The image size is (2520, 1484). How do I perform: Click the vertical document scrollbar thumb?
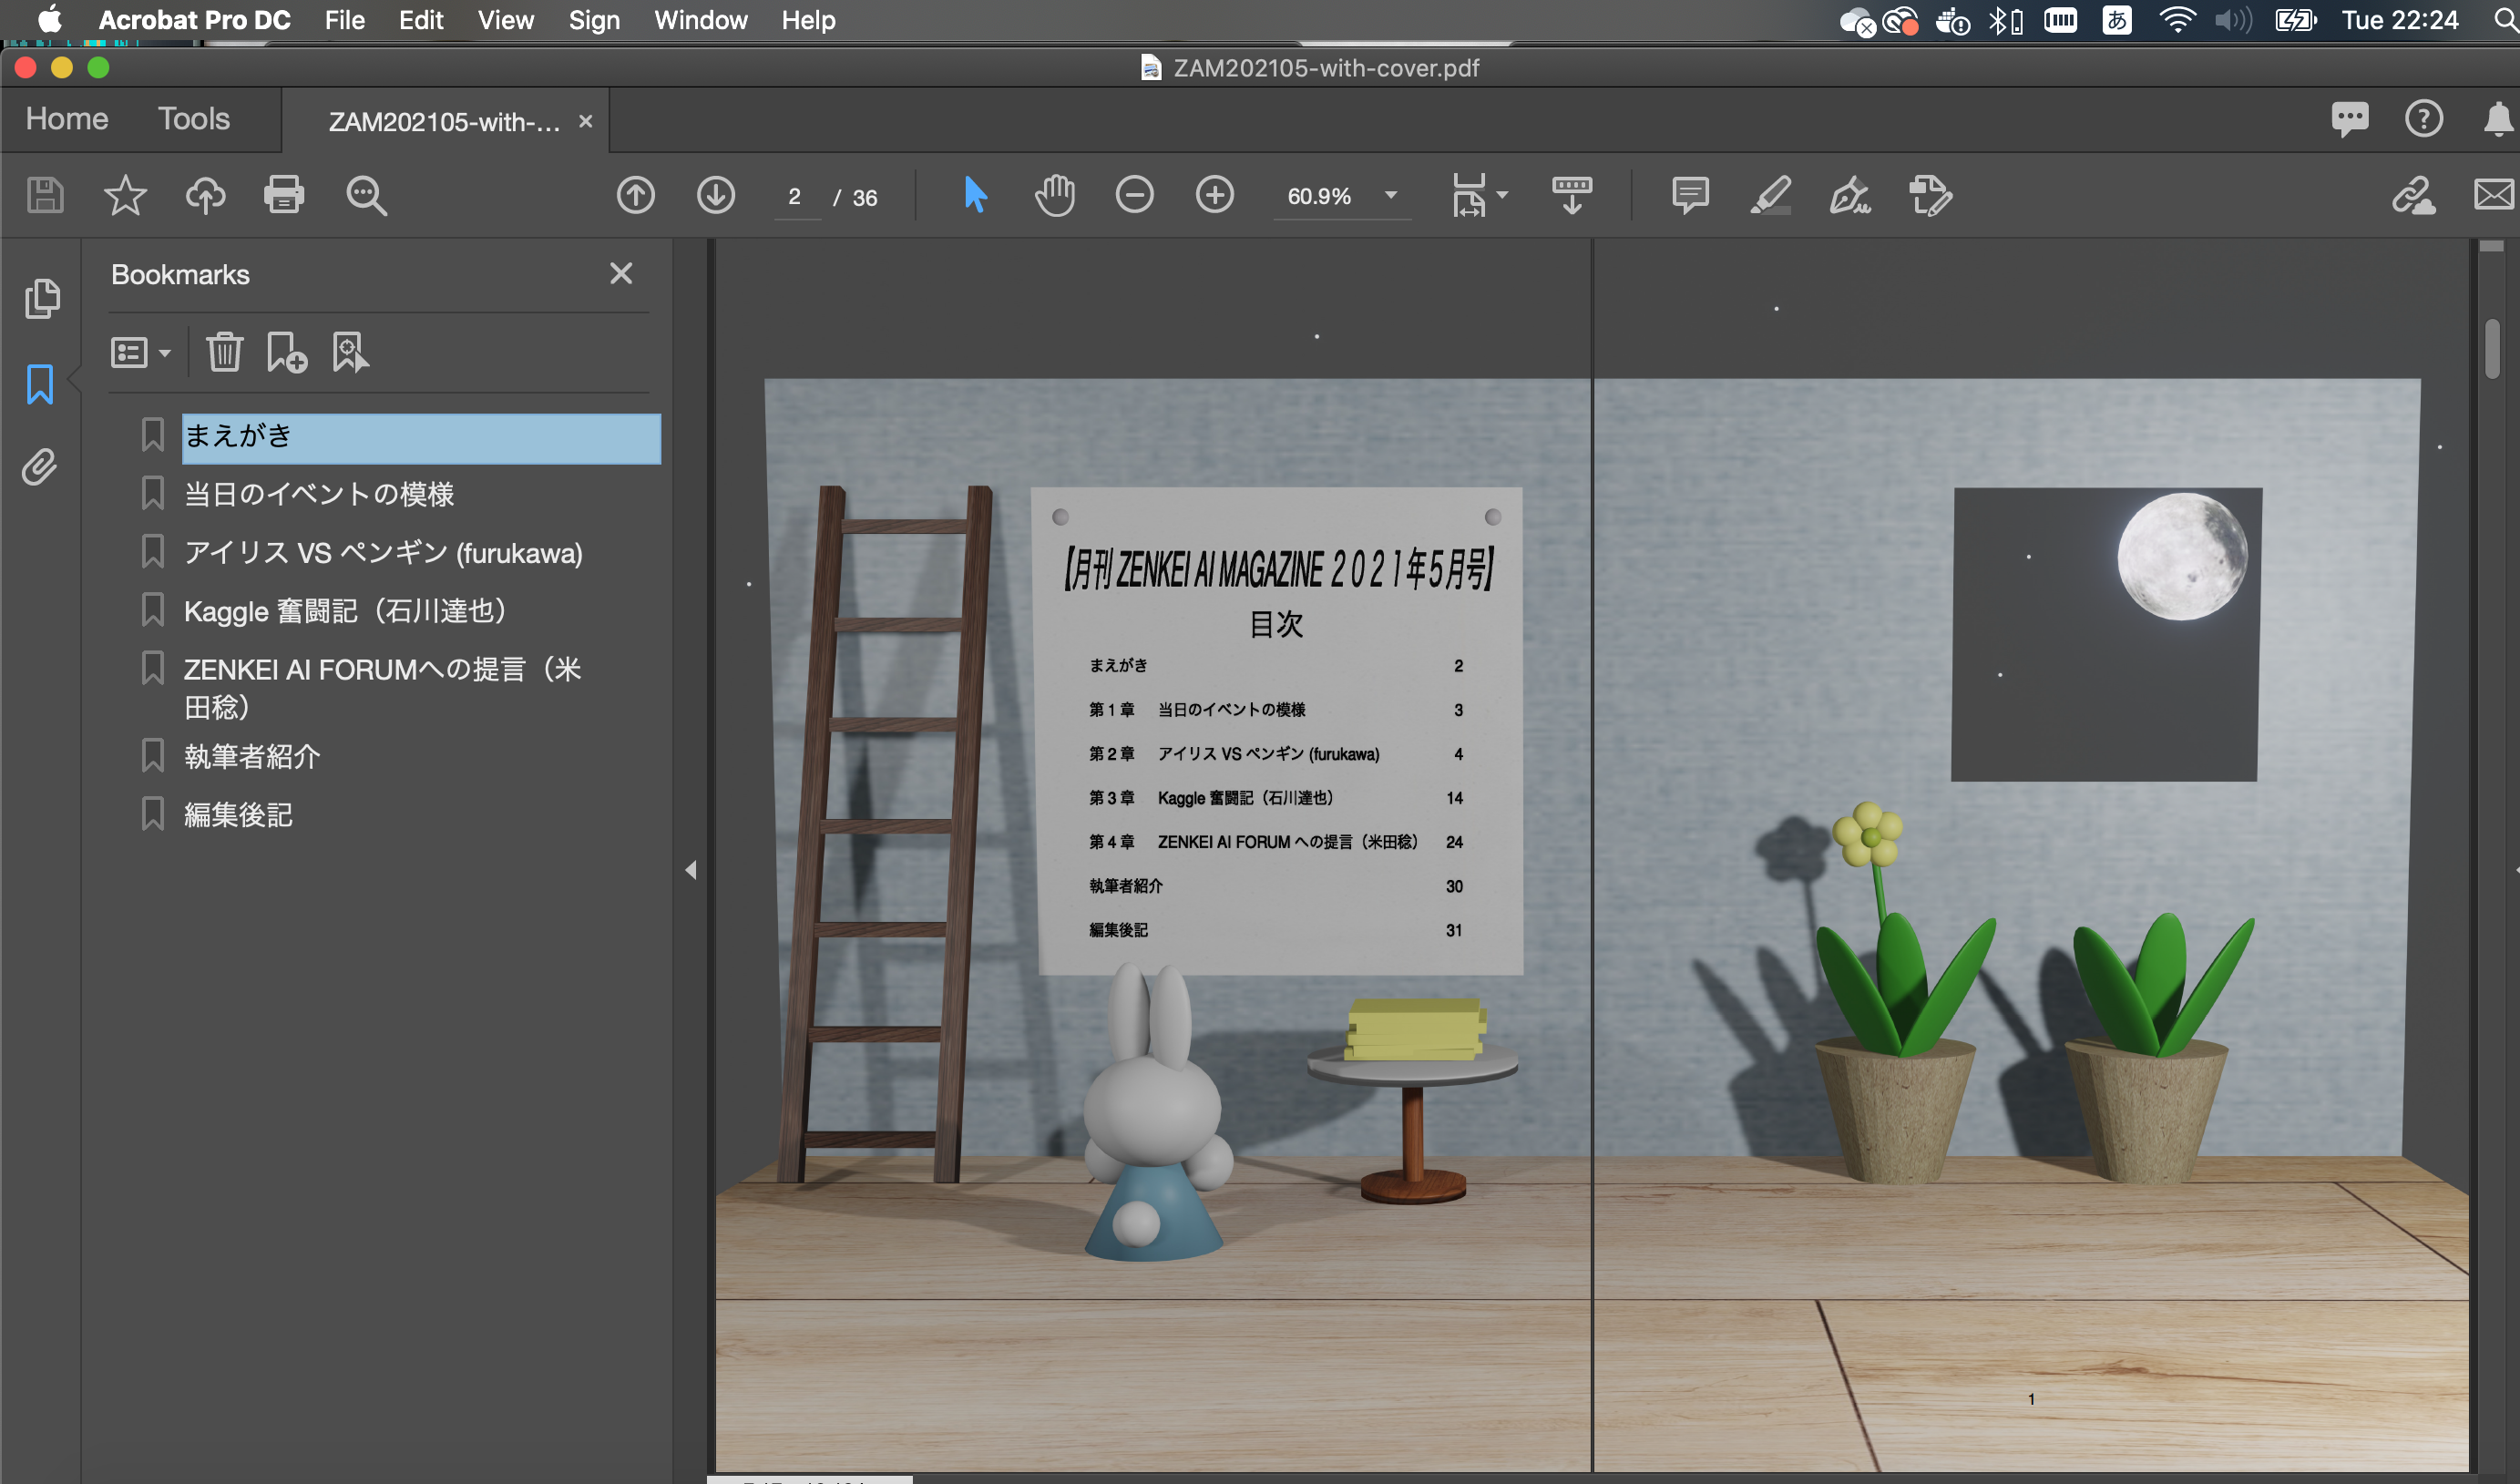(x=2492, y=348)
